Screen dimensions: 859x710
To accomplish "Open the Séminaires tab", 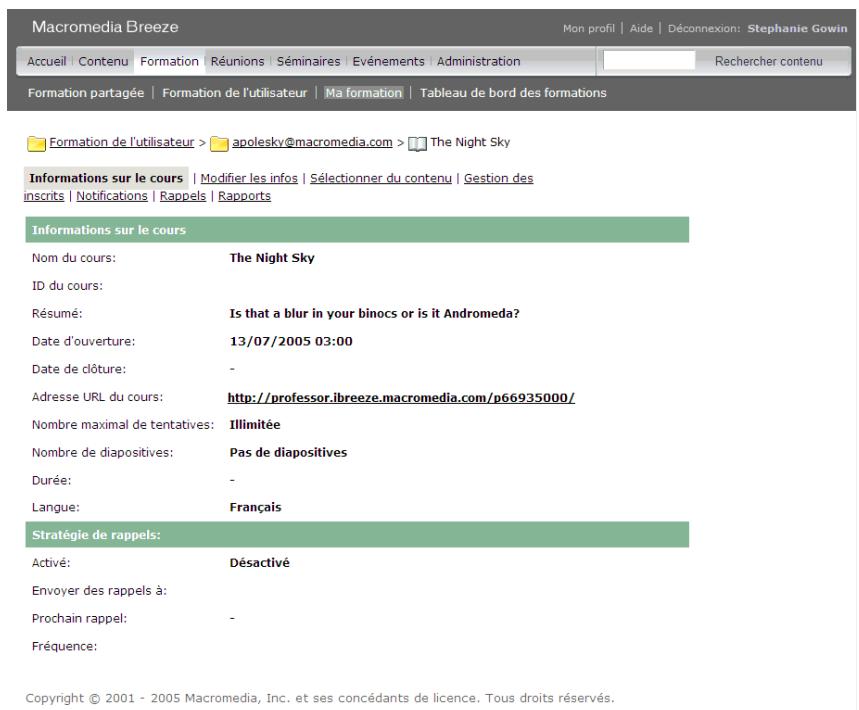I will [308, 61].
